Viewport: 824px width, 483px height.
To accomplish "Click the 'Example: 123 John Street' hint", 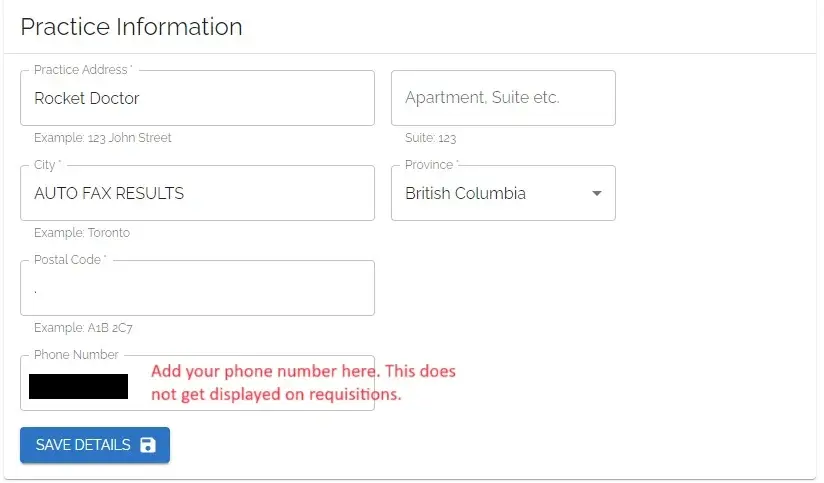I will coord(103,138).
